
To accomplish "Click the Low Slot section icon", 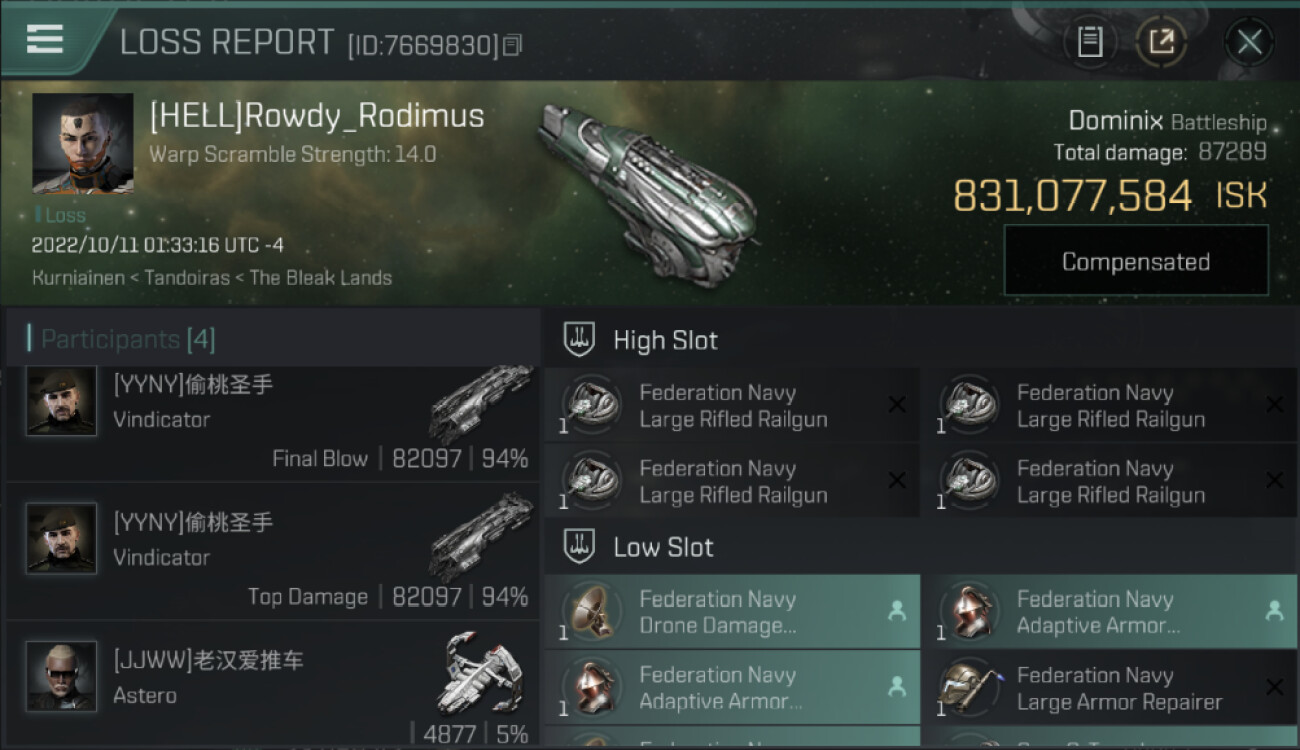I will (579, 546).
